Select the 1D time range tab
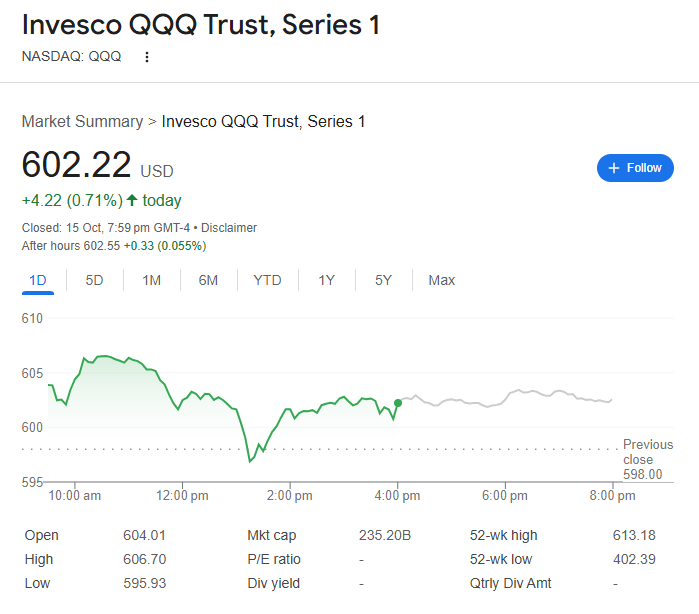This screenshot has height=614, width=699. [x=38, y=280]
